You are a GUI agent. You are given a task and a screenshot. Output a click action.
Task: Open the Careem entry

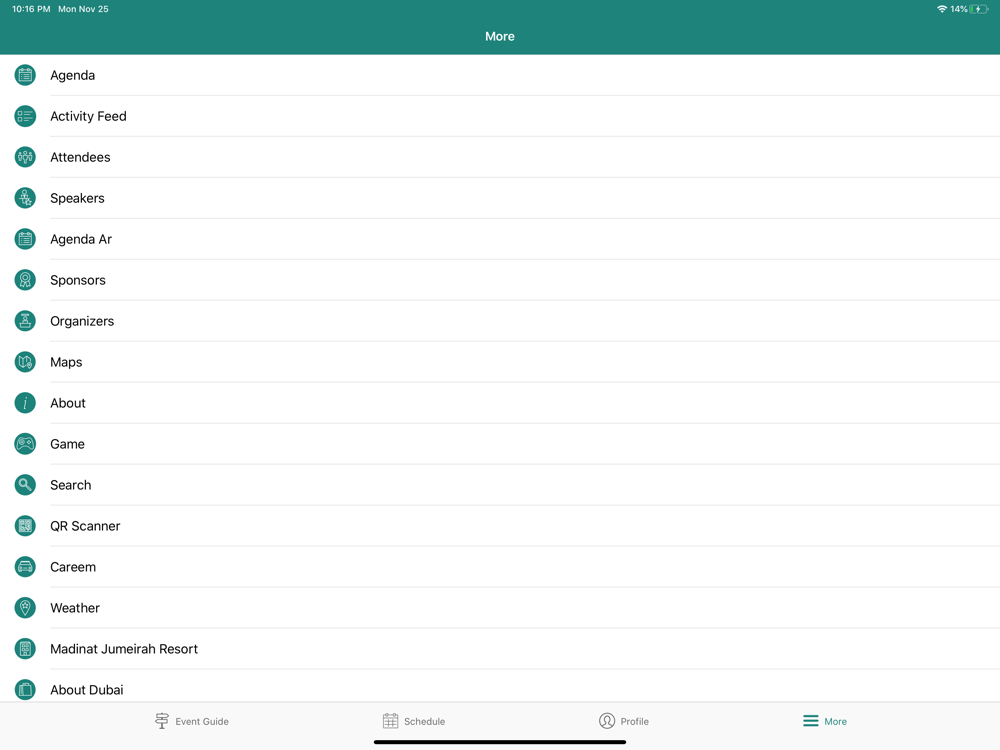pos(500,567)
